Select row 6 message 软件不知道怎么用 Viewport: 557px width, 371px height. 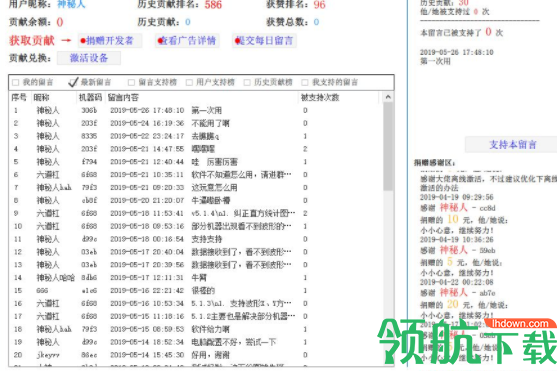[196, 175]
